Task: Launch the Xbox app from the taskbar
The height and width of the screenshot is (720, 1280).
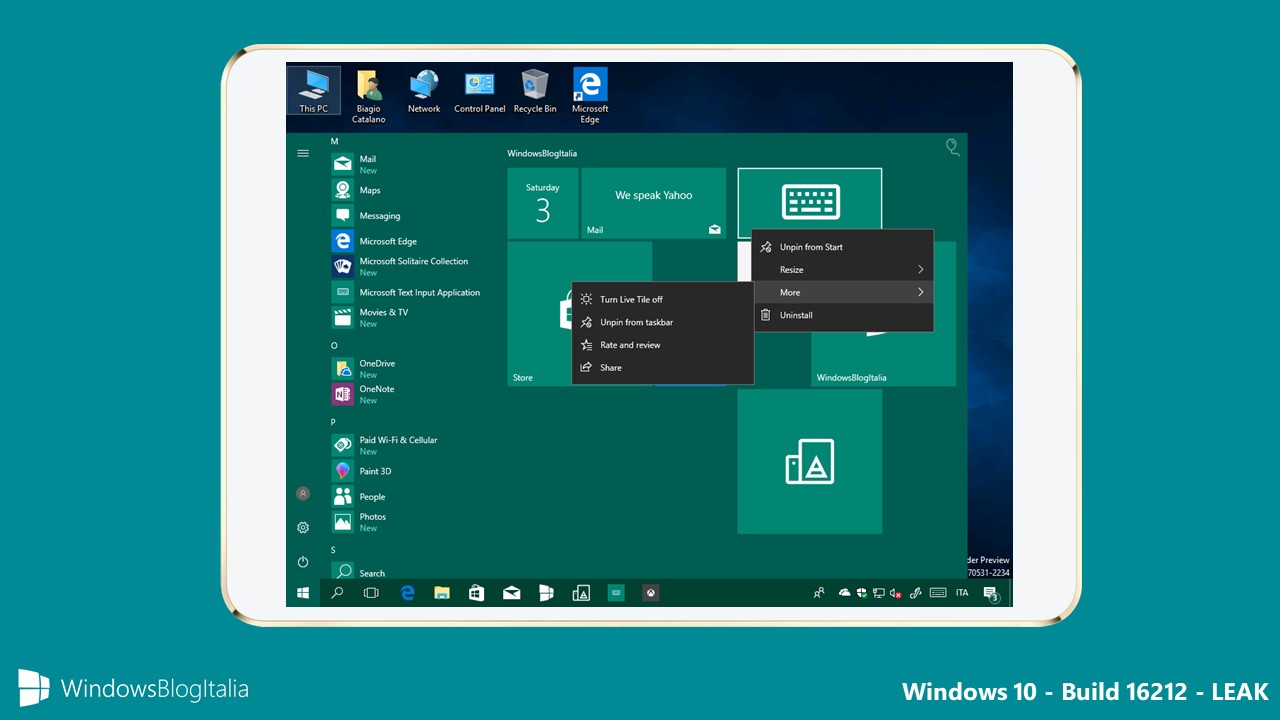Action: tap(650, 593)
